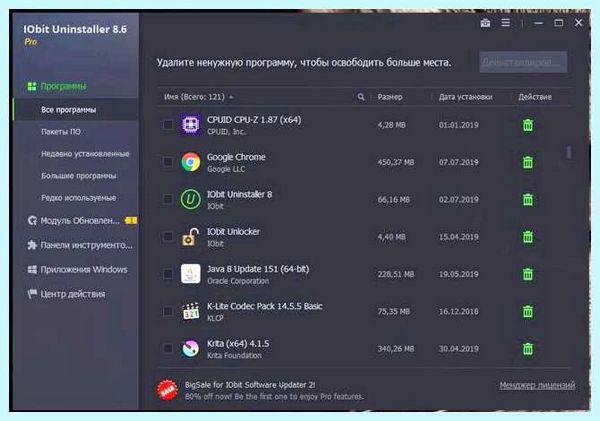
Task: Open the hamburger options menu
Action: tap(505, 23)
